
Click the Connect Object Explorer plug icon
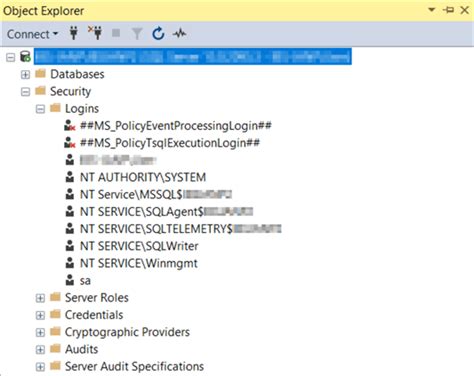click(x=74, y=33)
